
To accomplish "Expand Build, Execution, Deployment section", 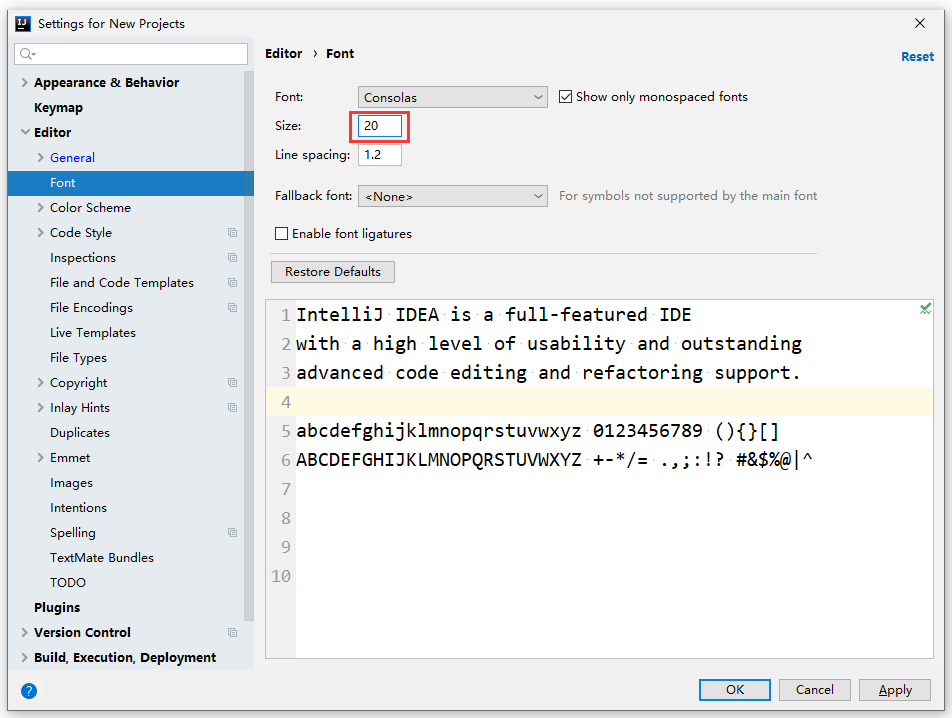I will tap(24, 657).
